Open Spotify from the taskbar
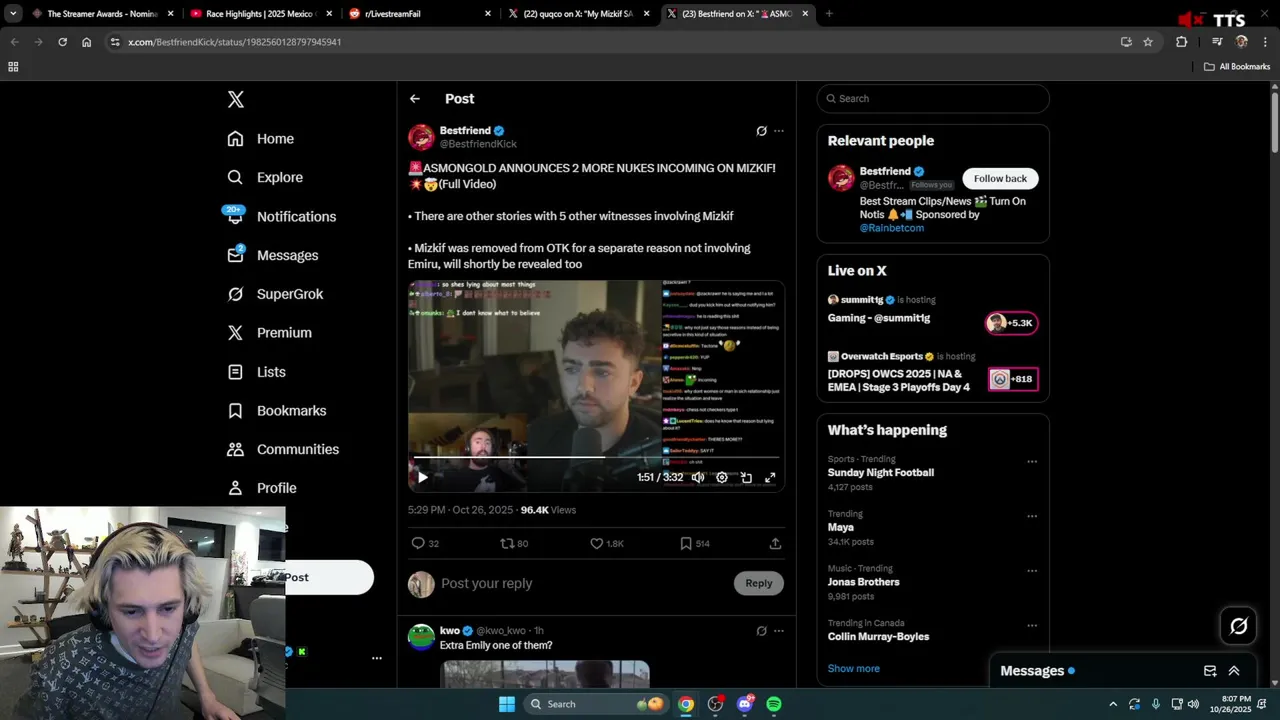The image size is (1280, 720). (774, 704)
